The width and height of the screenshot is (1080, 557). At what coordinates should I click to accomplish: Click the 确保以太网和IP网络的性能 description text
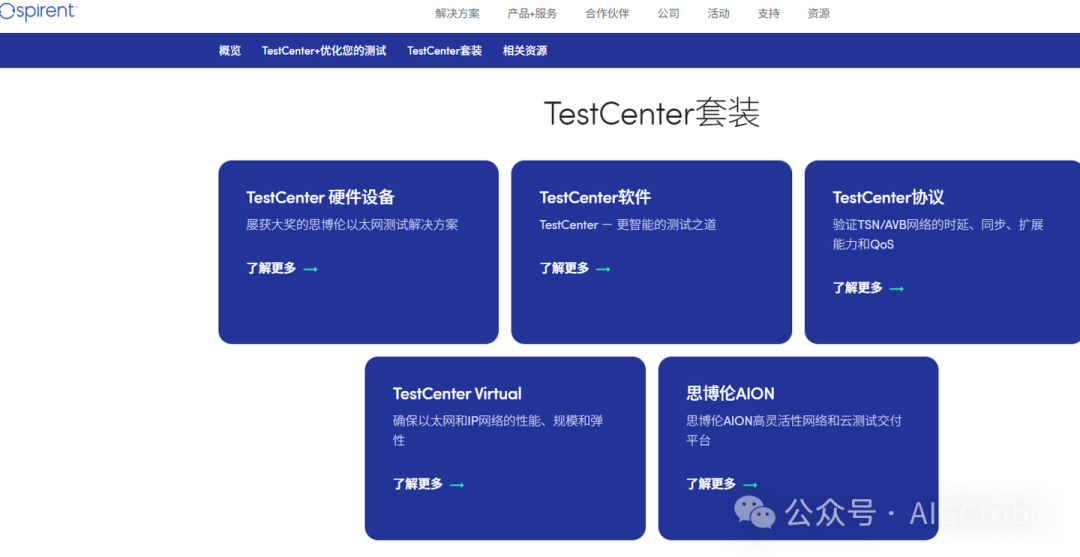(498, 430)
